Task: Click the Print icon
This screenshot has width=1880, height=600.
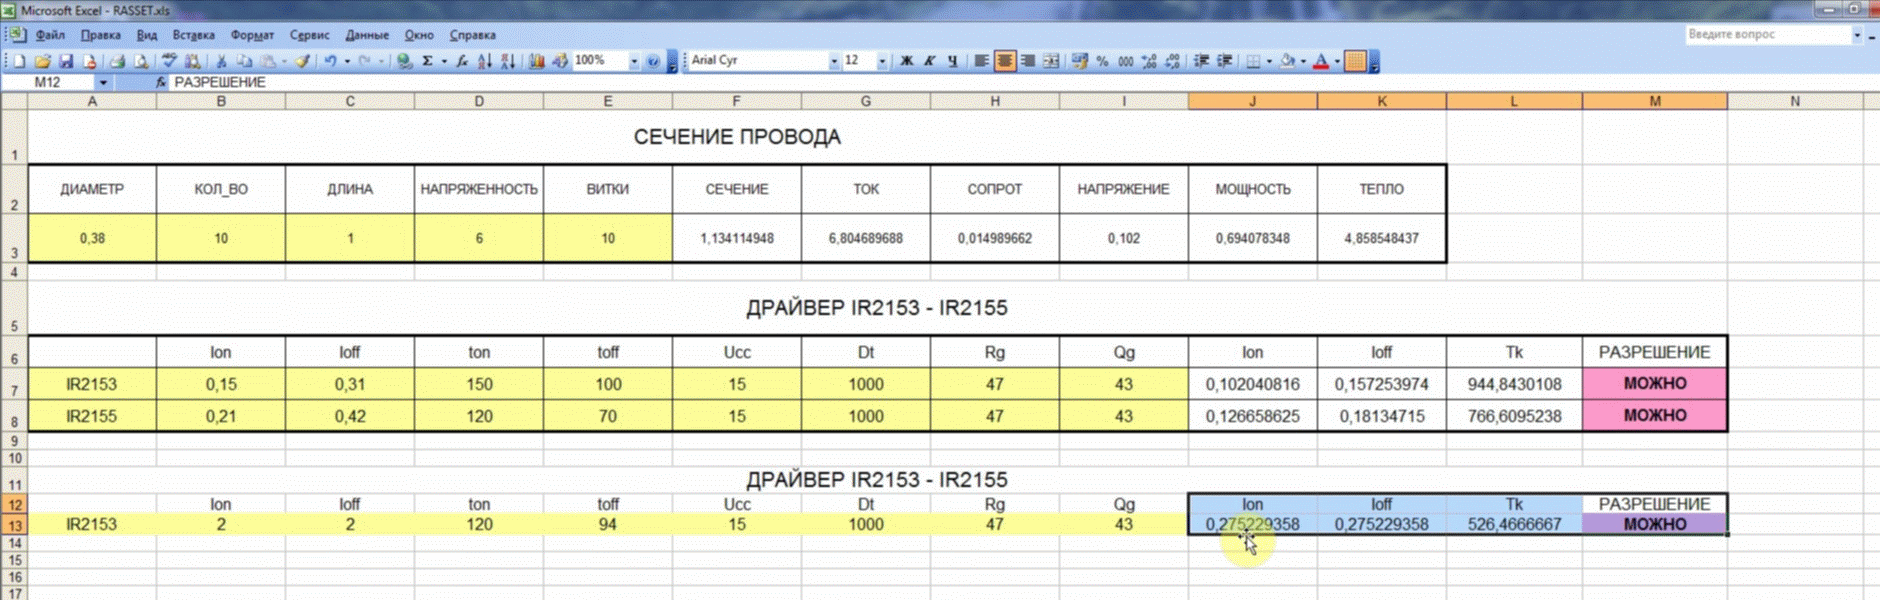Action: tap(117, 61)
